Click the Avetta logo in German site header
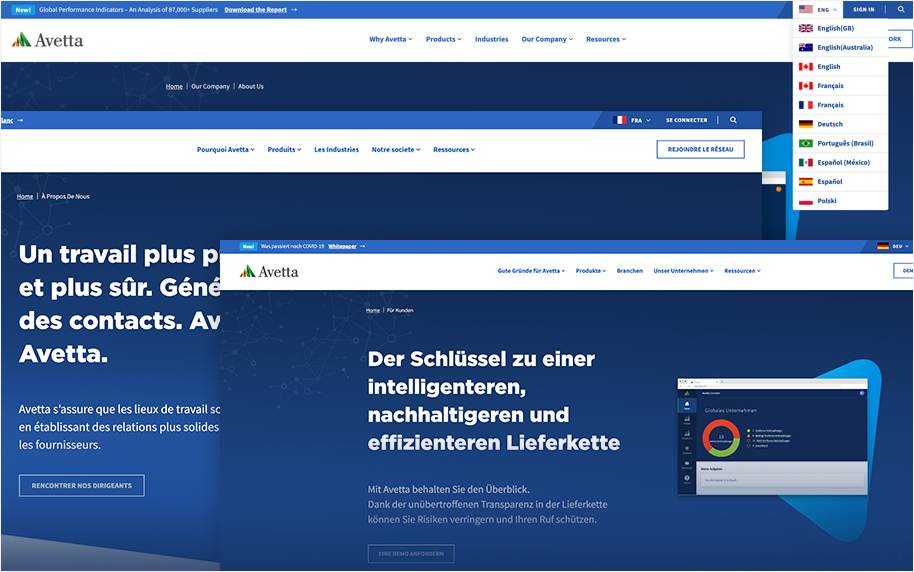The width and height of the screenshot is (914, 572). (x=269, y=272)
